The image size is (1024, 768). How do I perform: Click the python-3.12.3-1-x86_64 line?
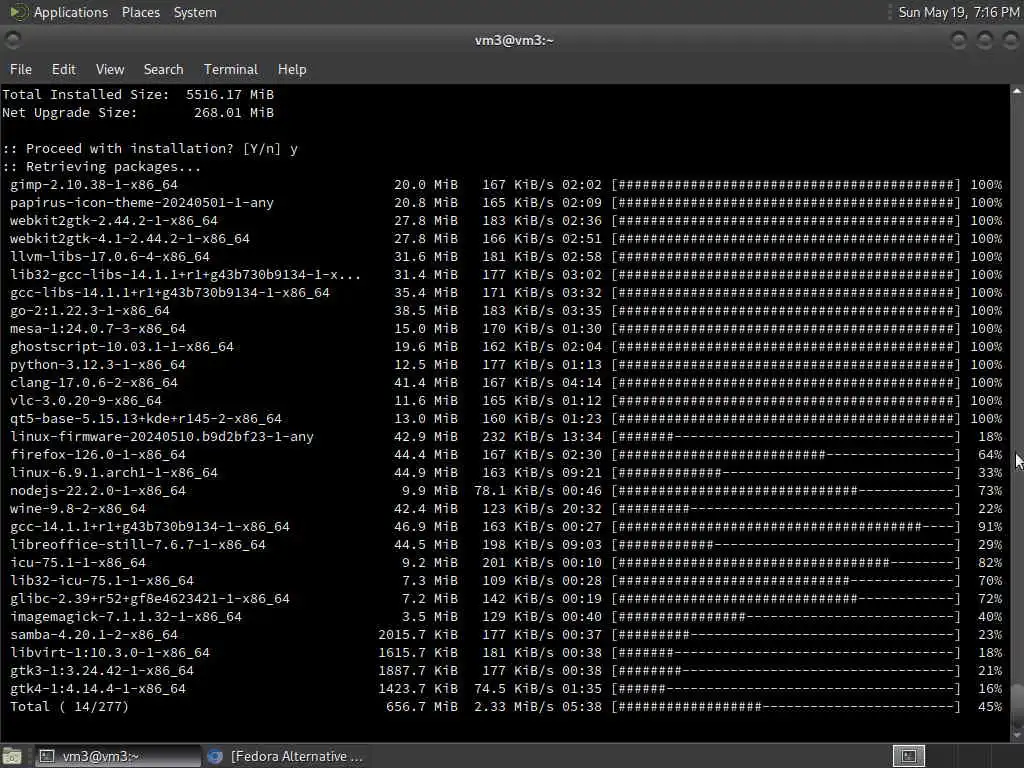click(x=505, y=365)
